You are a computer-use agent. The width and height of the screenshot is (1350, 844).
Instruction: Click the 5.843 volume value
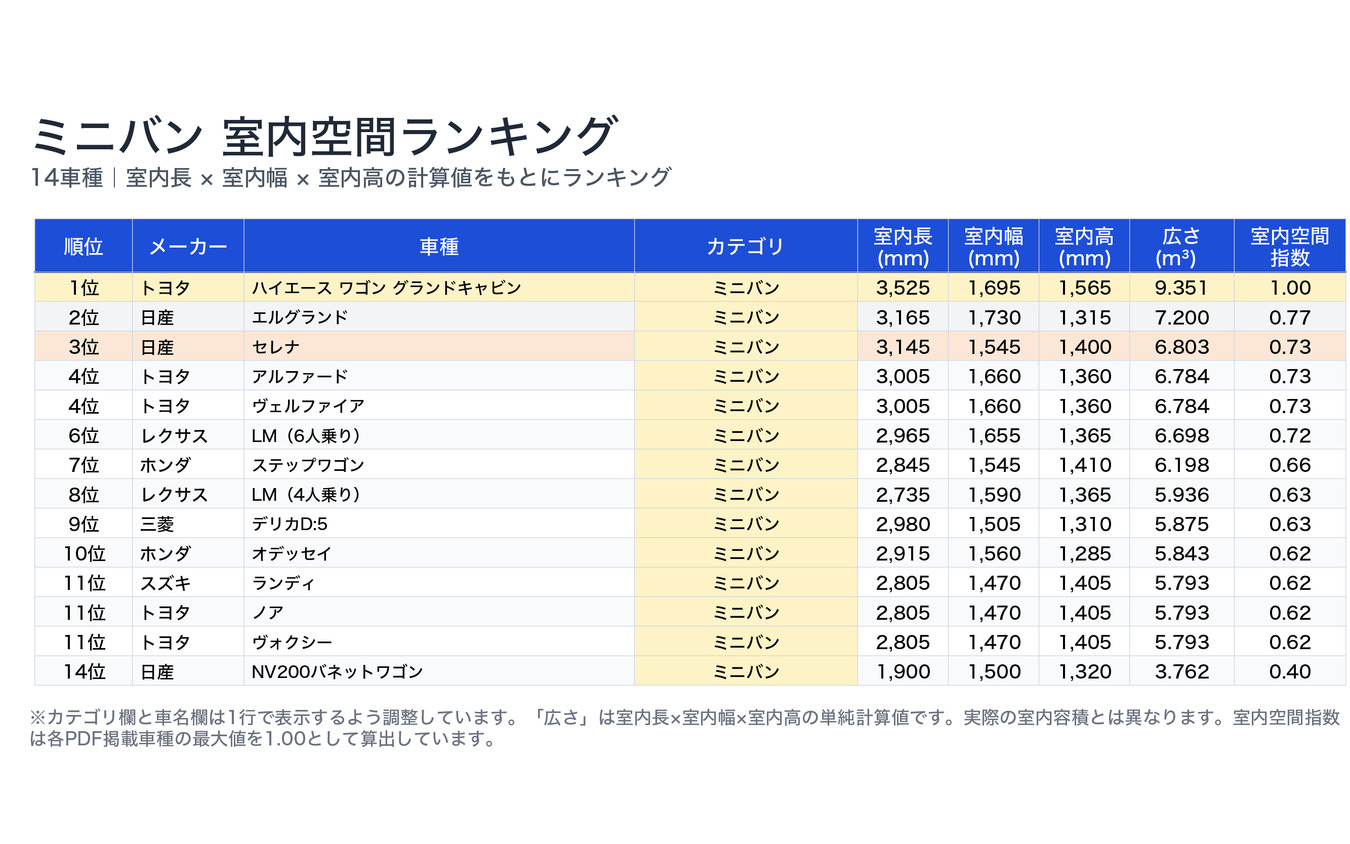tap(1182, 553)
